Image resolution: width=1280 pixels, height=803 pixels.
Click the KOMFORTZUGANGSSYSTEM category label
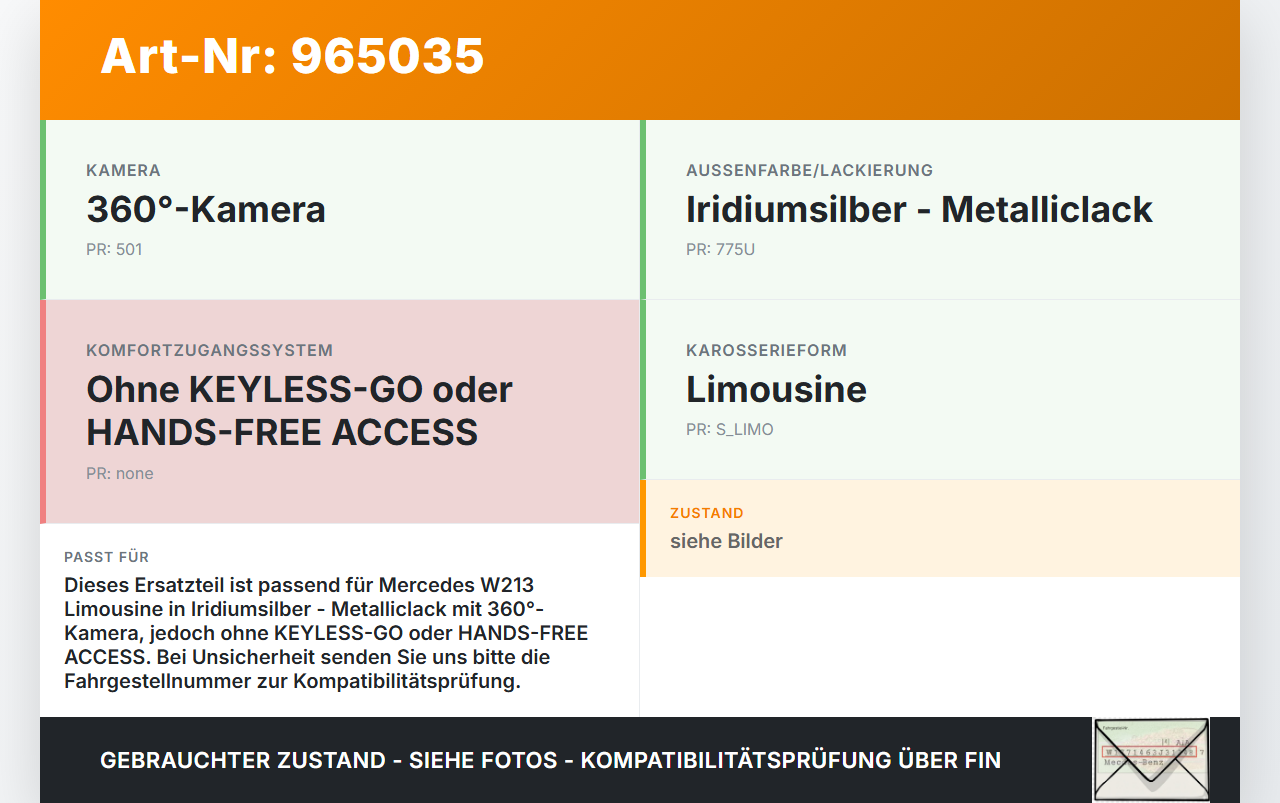(209, 350)
